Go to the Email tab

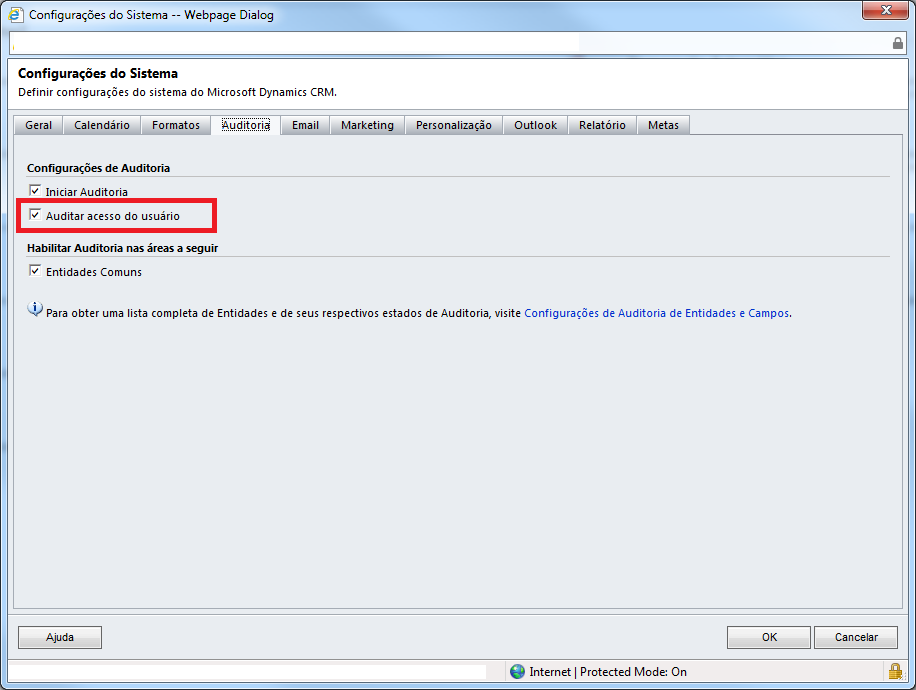pos(305,125)
